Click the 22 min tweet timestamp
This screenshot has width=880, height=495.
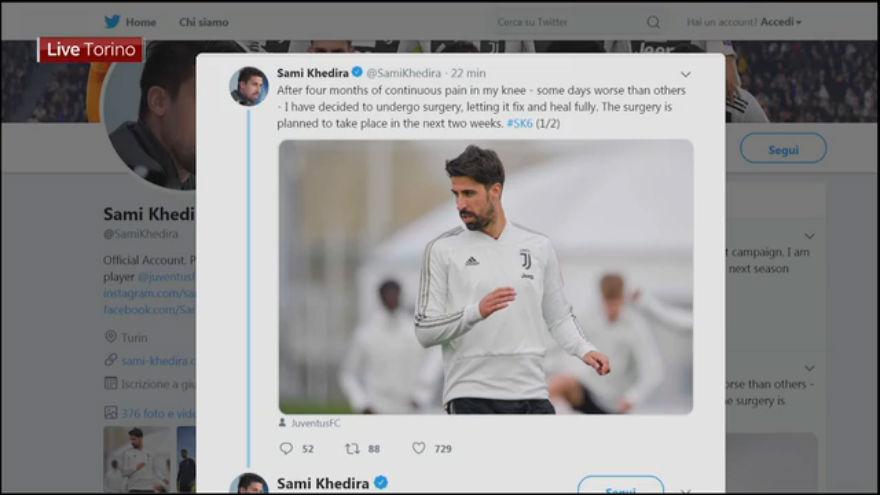468,73
